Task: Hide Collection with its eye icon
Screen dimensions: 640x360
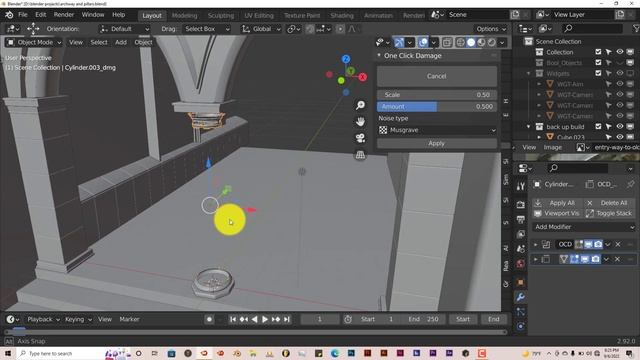Action: [x=620, y=52]
